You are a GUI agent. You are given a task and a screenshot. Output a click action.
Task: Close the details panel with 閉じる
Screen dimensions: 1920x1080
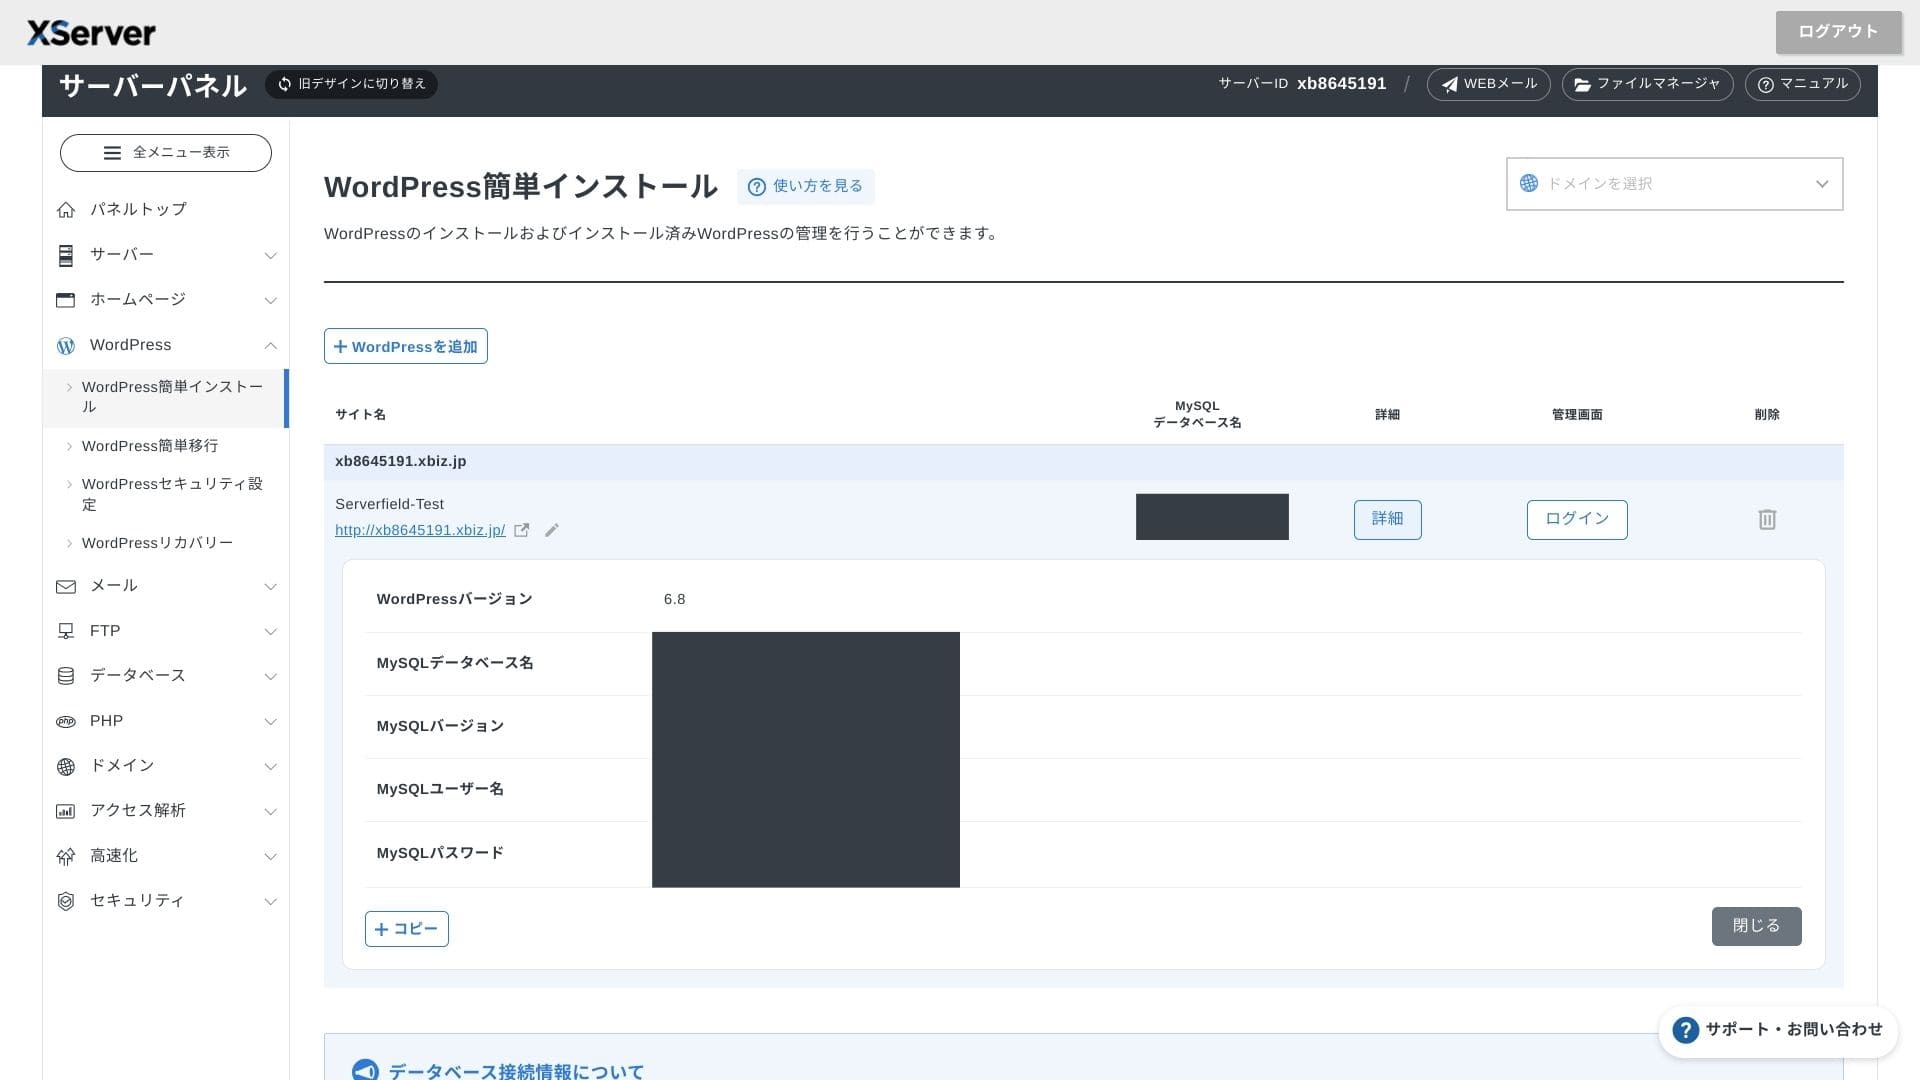[x=1757, y=926]
